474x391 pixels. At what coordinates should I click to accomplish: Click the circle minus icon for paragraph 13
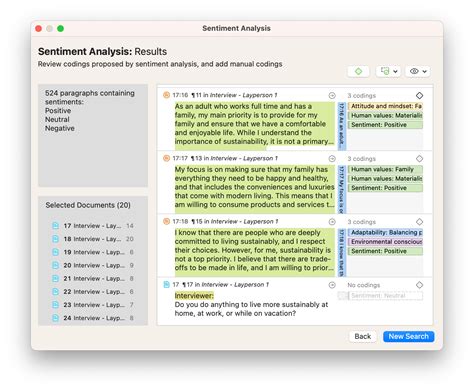click(x=332, y=158)
